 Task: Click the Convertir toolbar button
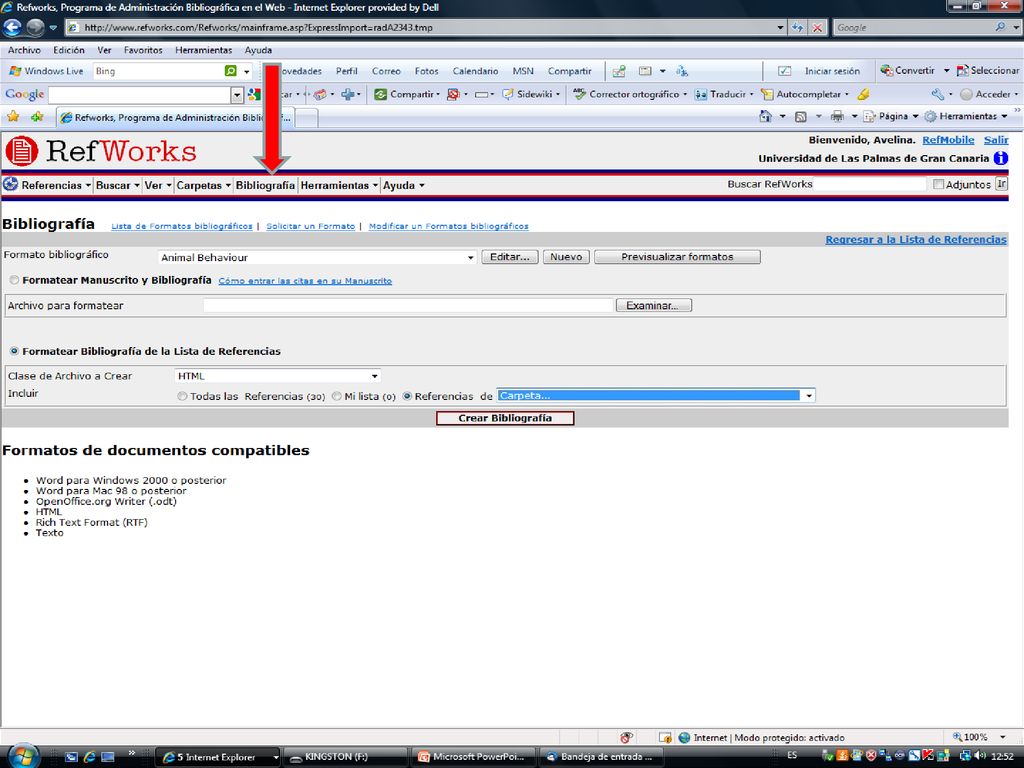908,71
